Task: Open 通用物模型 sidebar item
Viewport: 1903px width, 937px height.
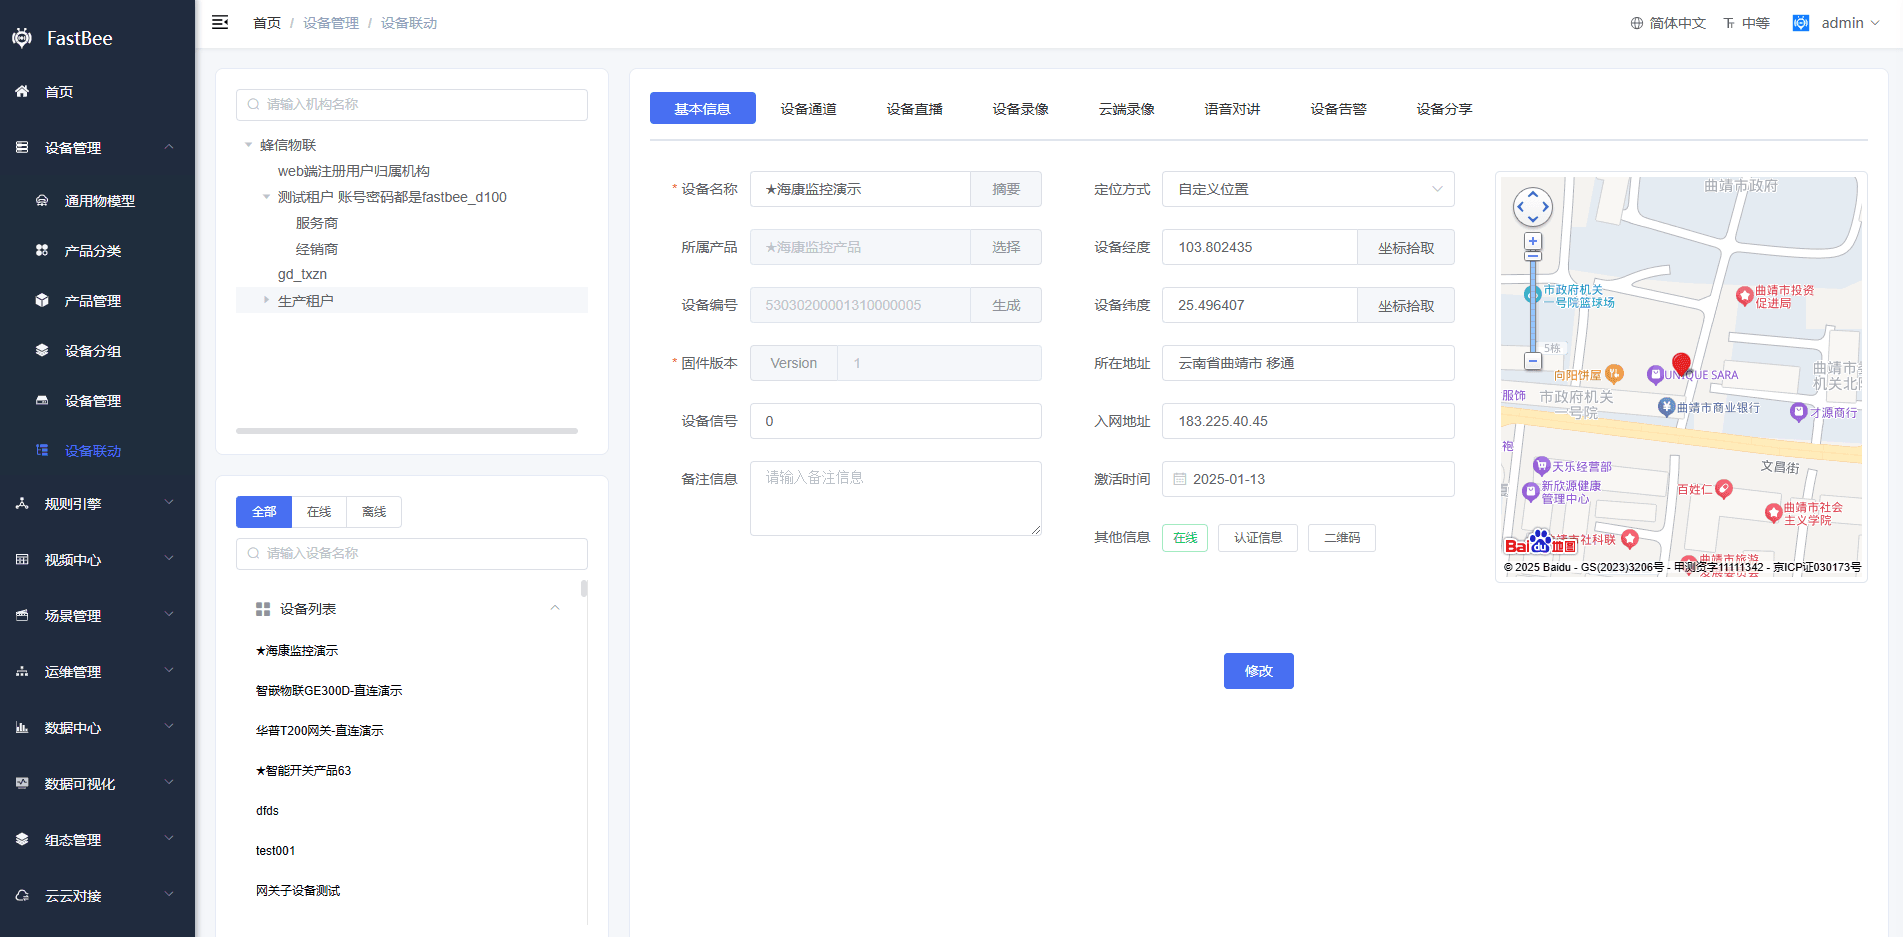Action: point(98,201)
